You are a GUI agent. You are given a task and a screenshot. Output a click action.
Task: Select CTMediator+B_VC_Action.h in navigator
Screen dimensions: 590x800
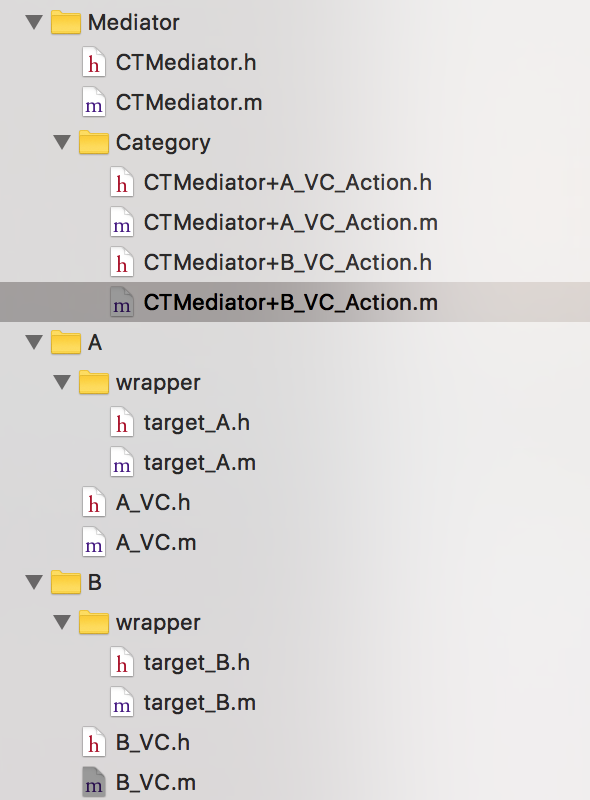coord(287,263)
